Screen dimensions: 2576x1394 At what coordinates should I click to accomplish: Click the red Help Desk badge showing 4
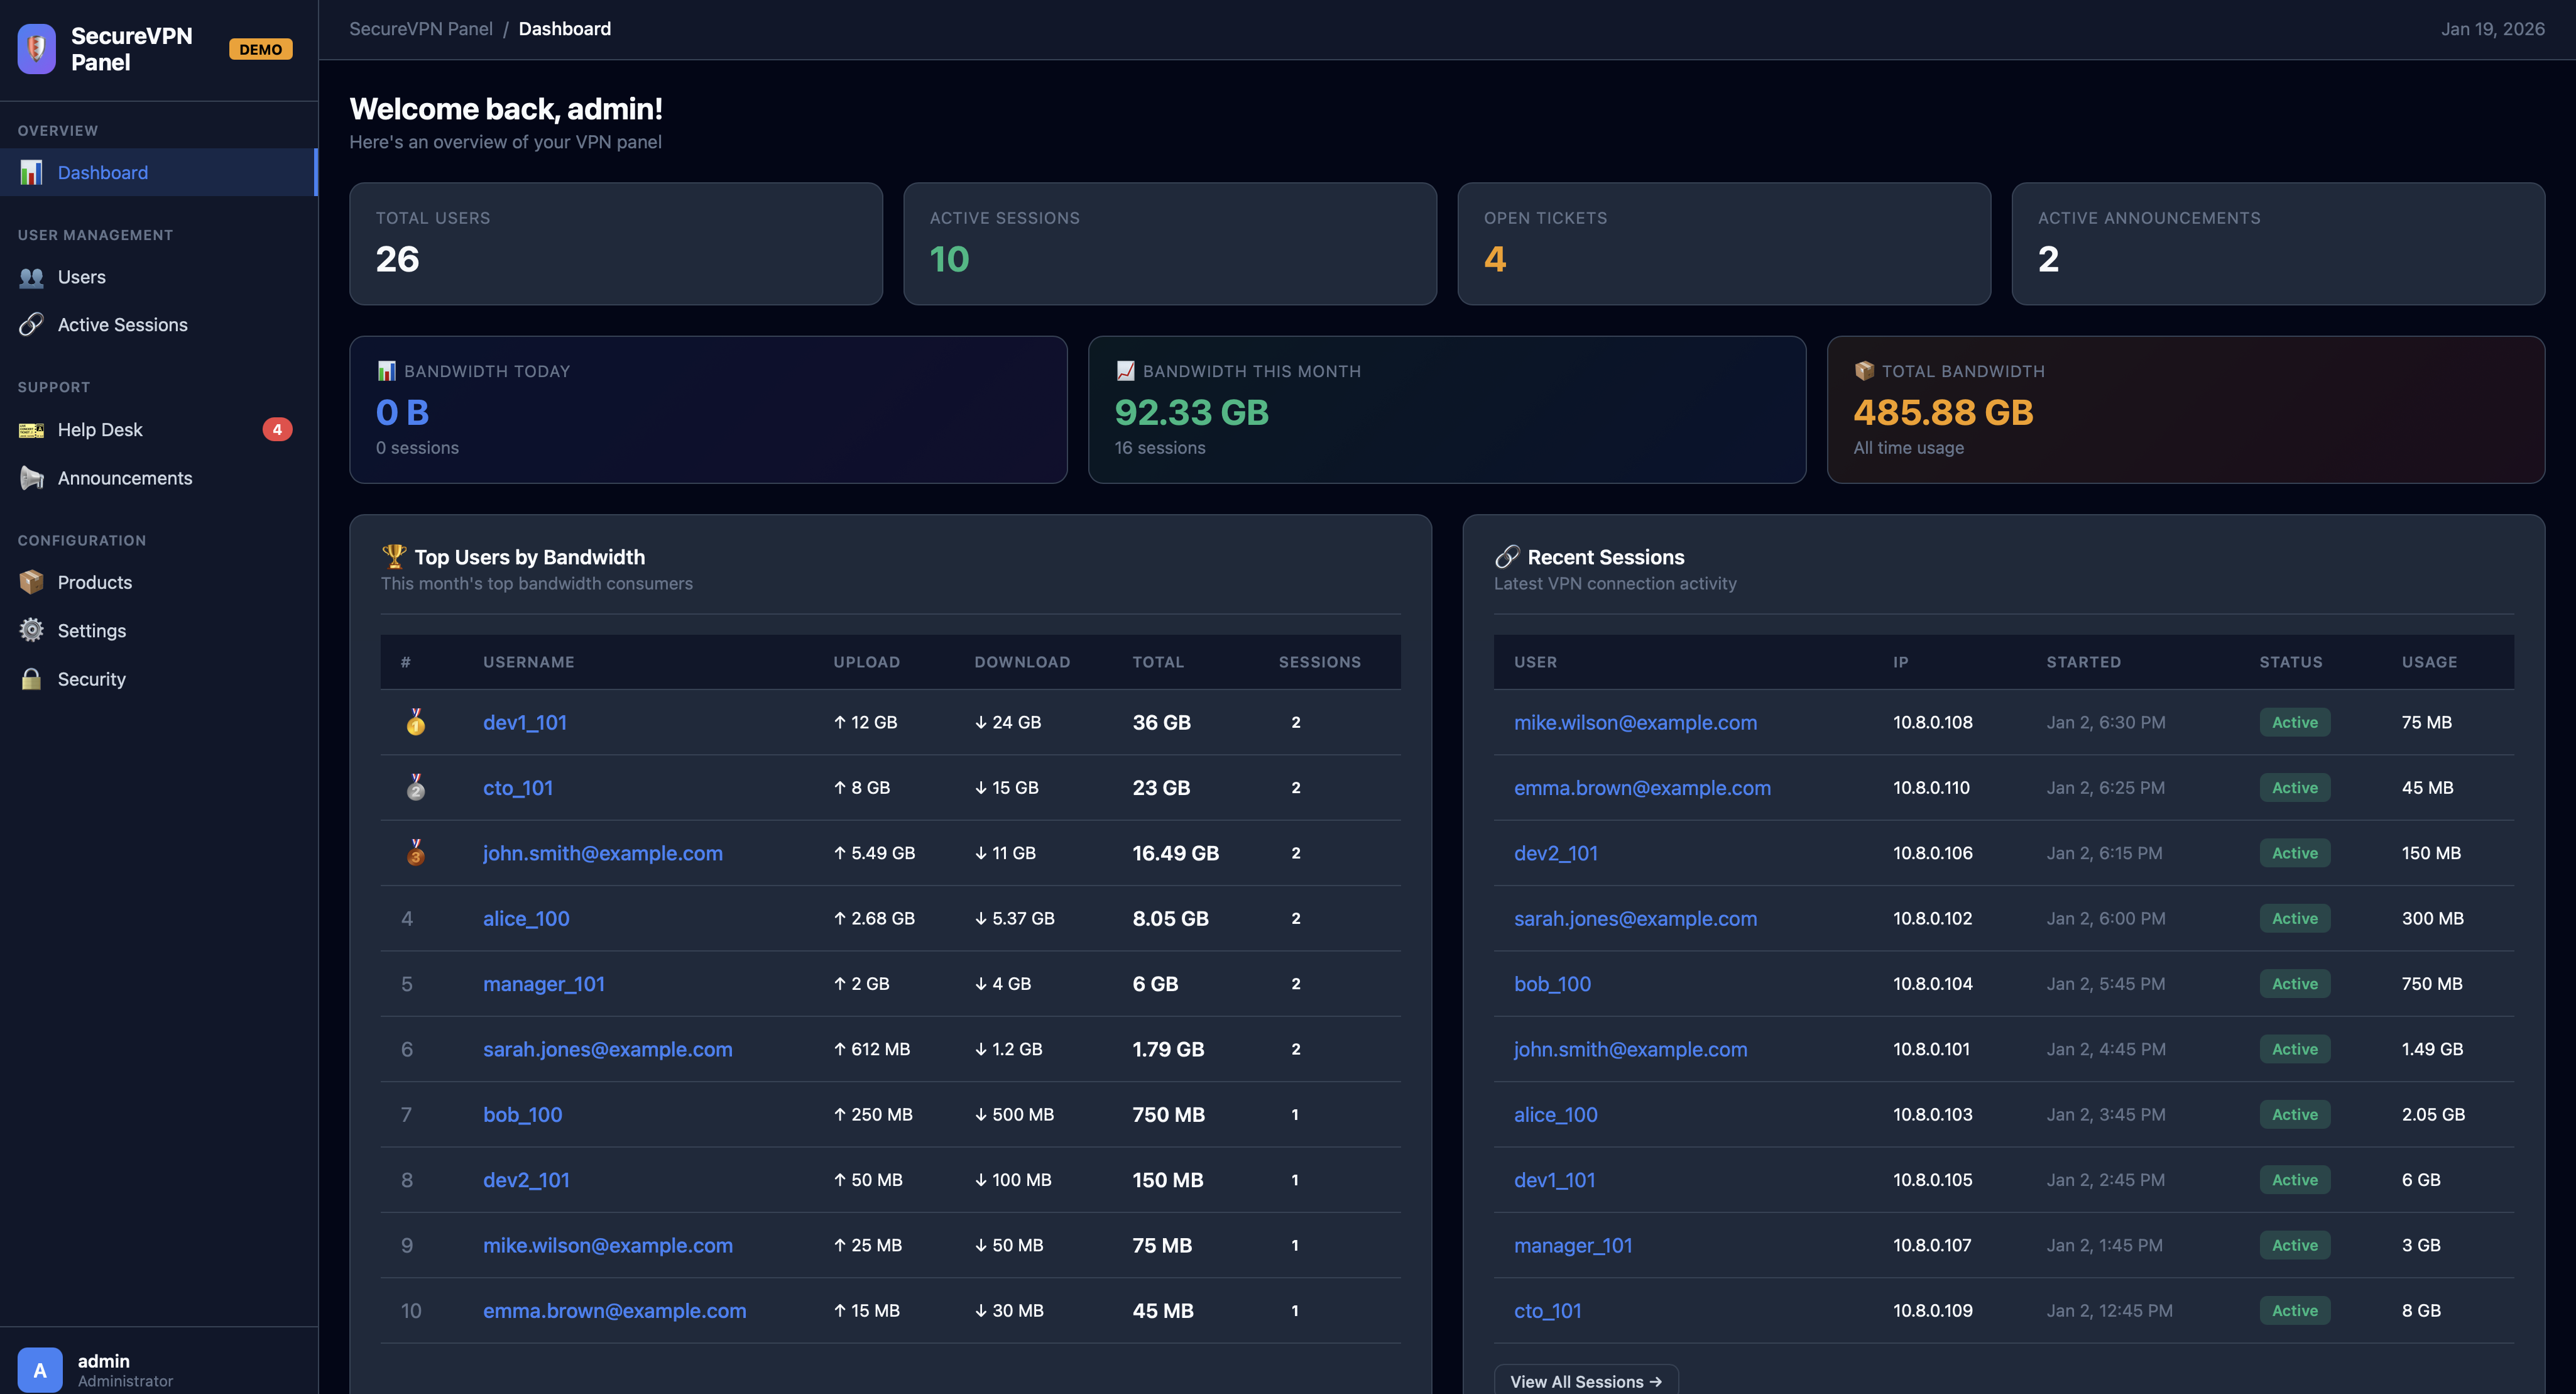pyautogui.click(x=277, y=430)
